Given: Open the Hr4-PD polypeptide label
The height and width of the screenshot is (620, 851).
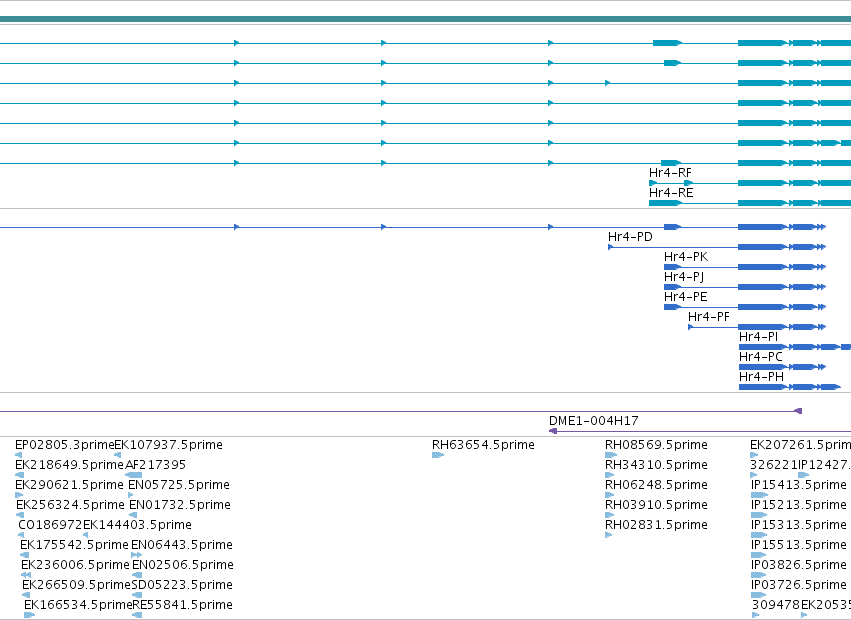Looking at the screenshot, I should click(630, 237).
